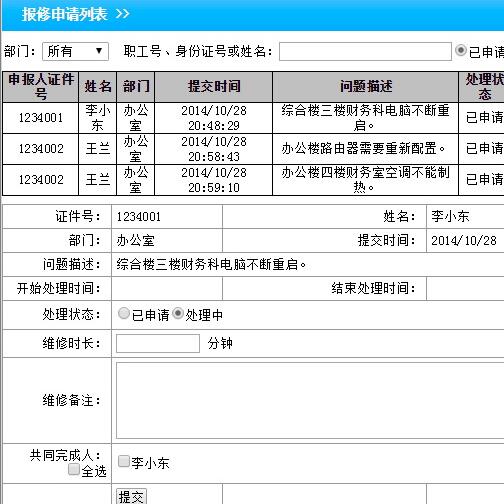
Task: Select the row for 1234001 李小东
Action: pos(253,118)
